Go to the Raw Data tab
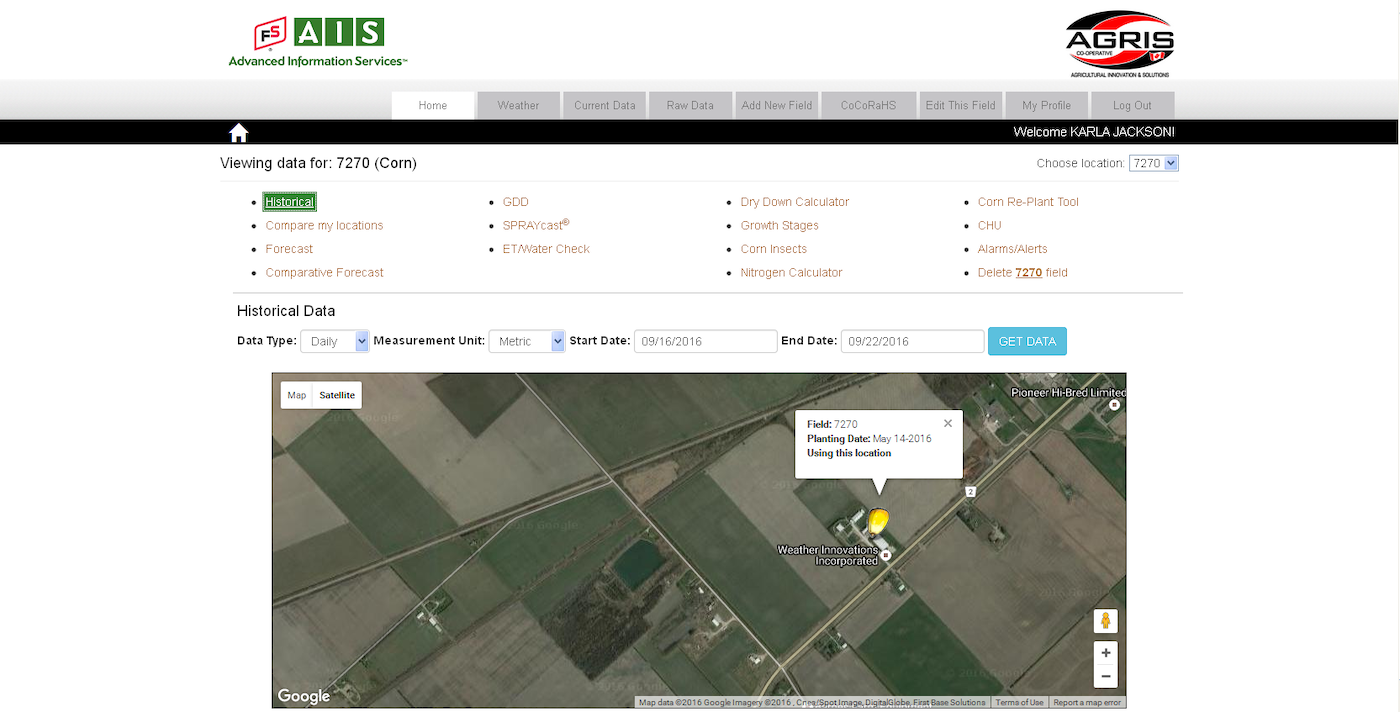The image size is (1400, 712). pyautogui.click(x=690, y=105)
